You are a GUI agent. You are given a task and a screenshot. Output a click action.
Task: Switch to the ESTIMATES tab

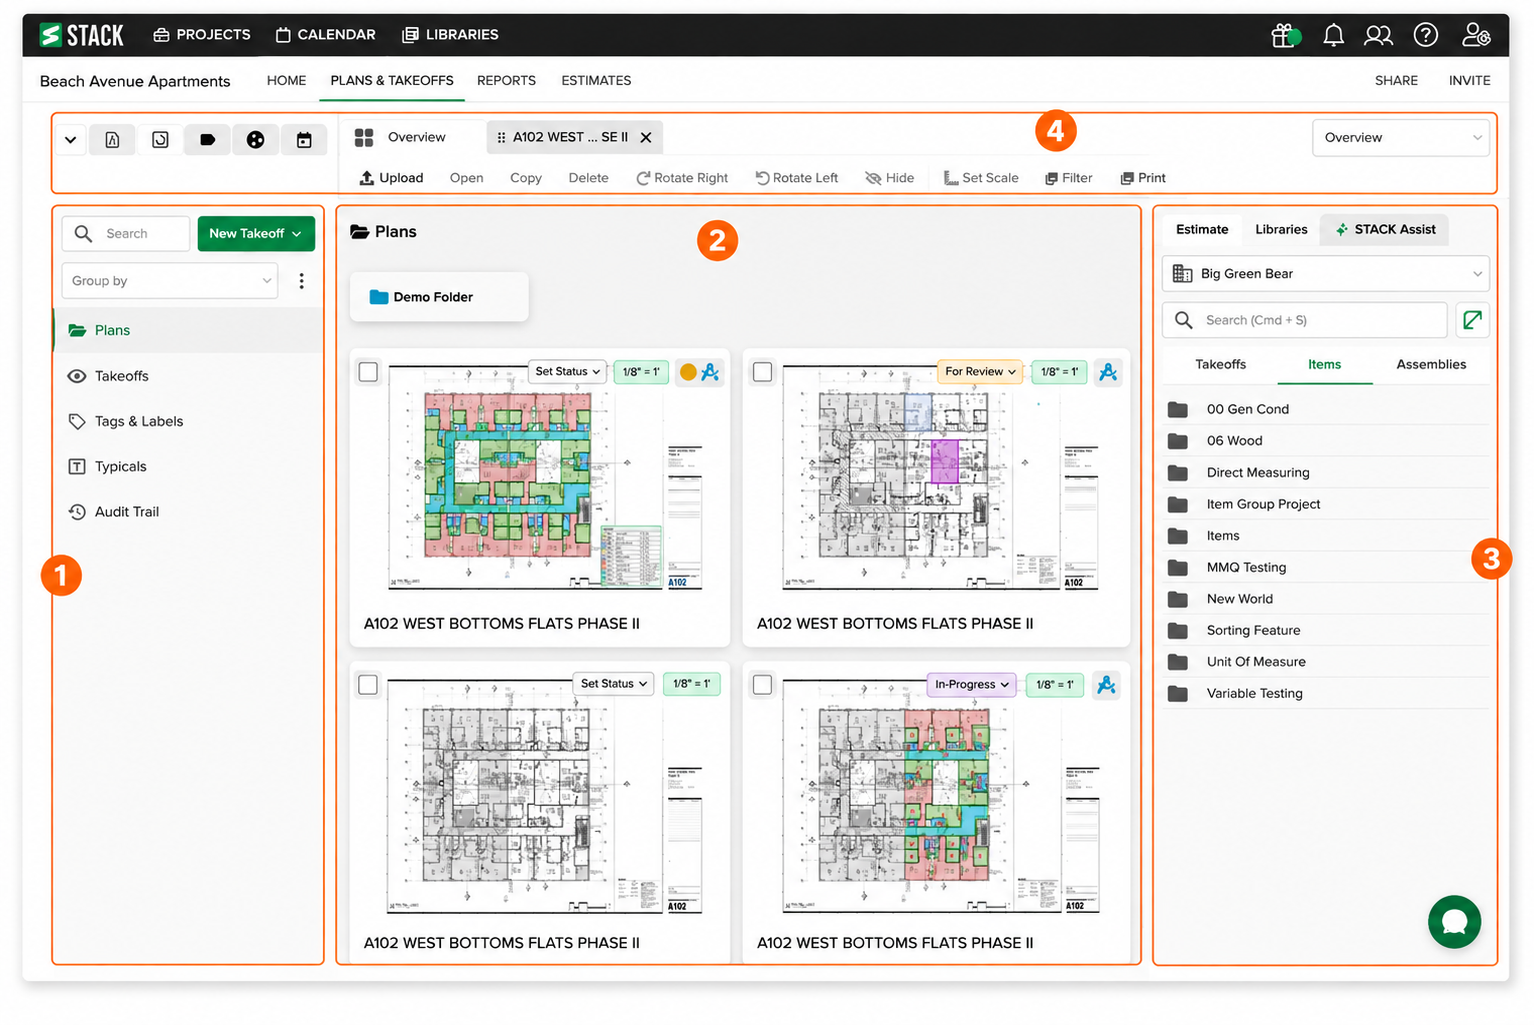pos(596,80)
